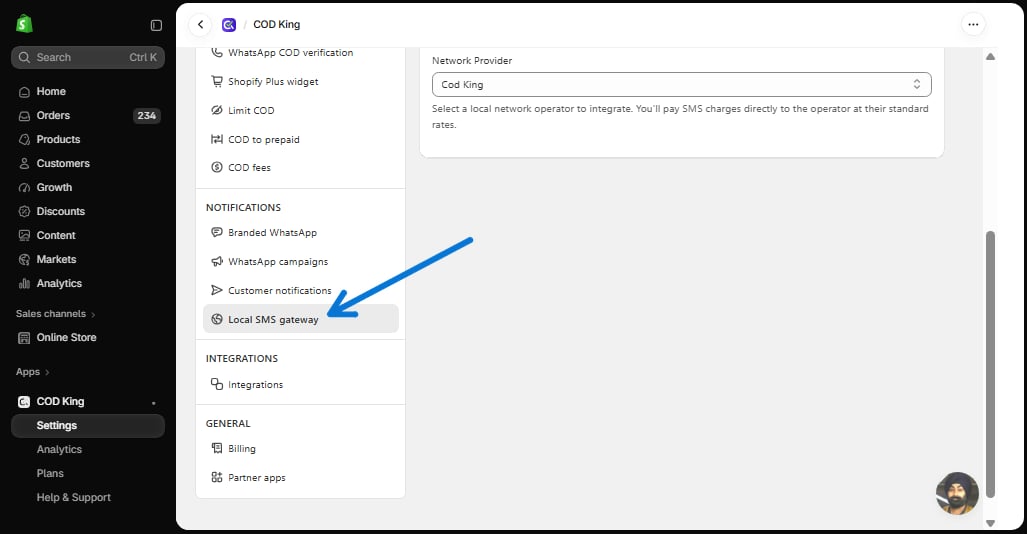Image resolution: width=1027 pixels, height=534 pixels.
Task: Open the Discounts section
Action: [61, 211]
